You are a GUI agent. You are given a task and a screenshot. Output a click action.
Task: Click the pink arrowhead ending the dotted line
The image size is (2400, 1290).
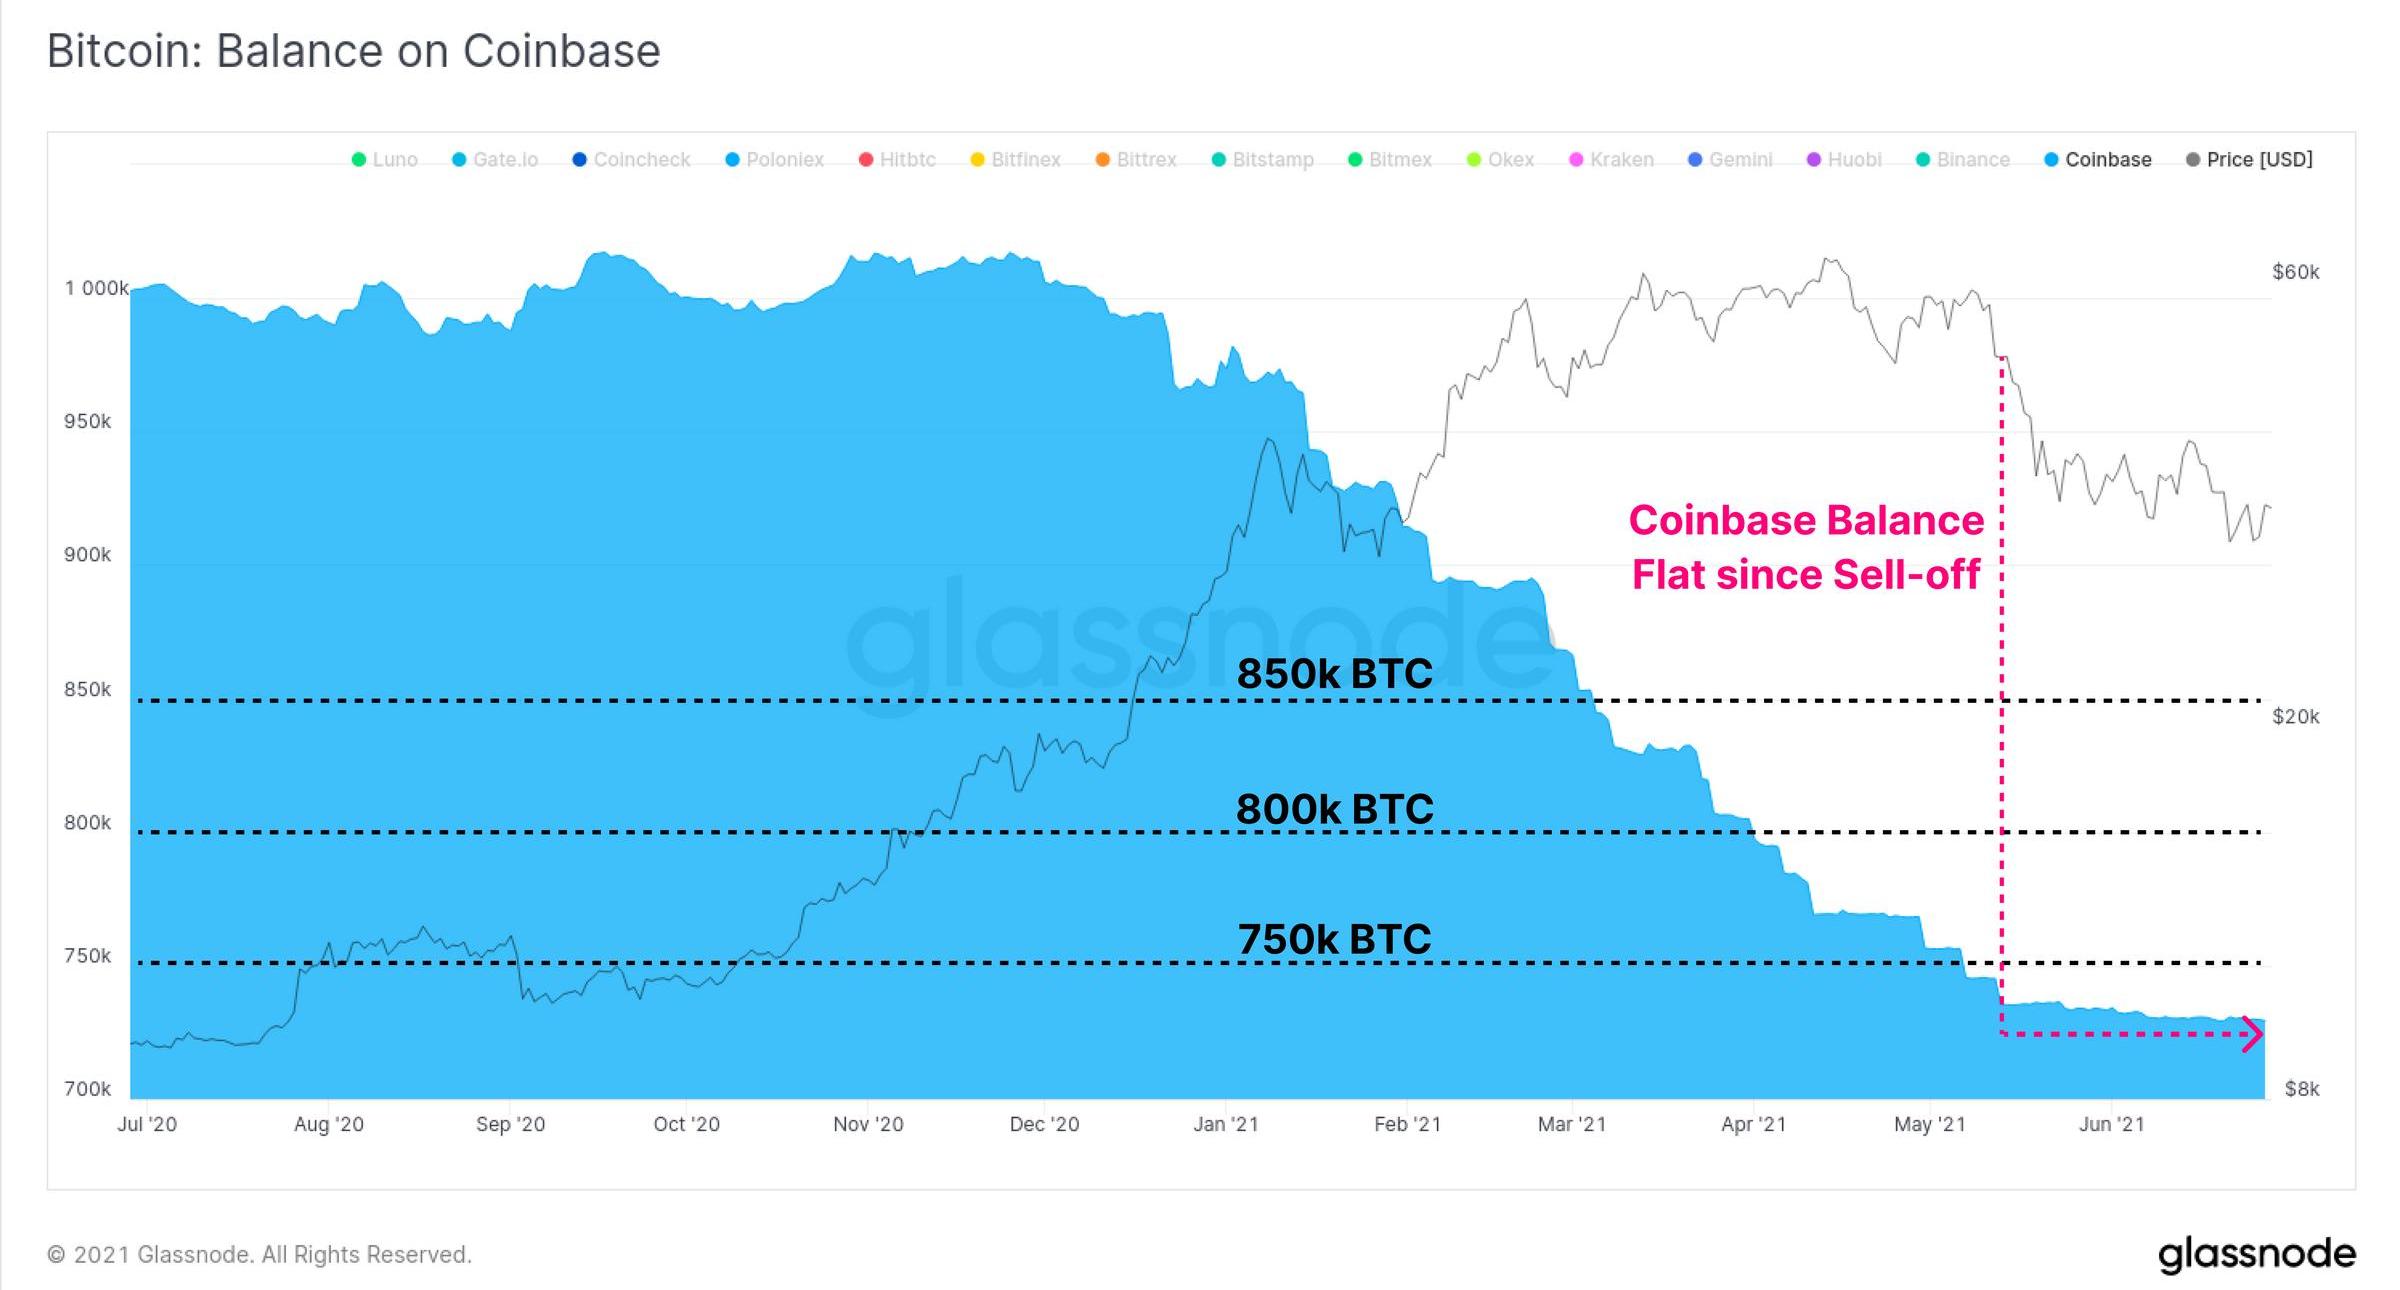tap(2252, 1034)
